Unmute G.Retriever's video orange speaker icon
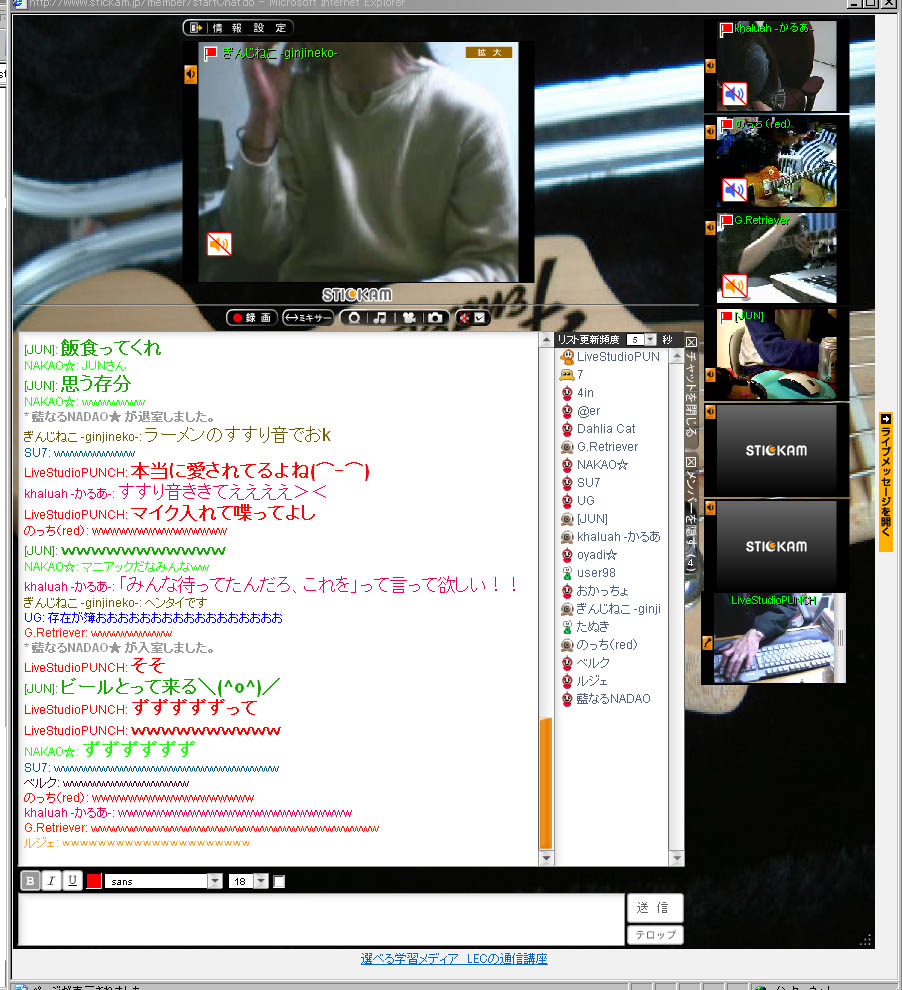 click(734, 286)
